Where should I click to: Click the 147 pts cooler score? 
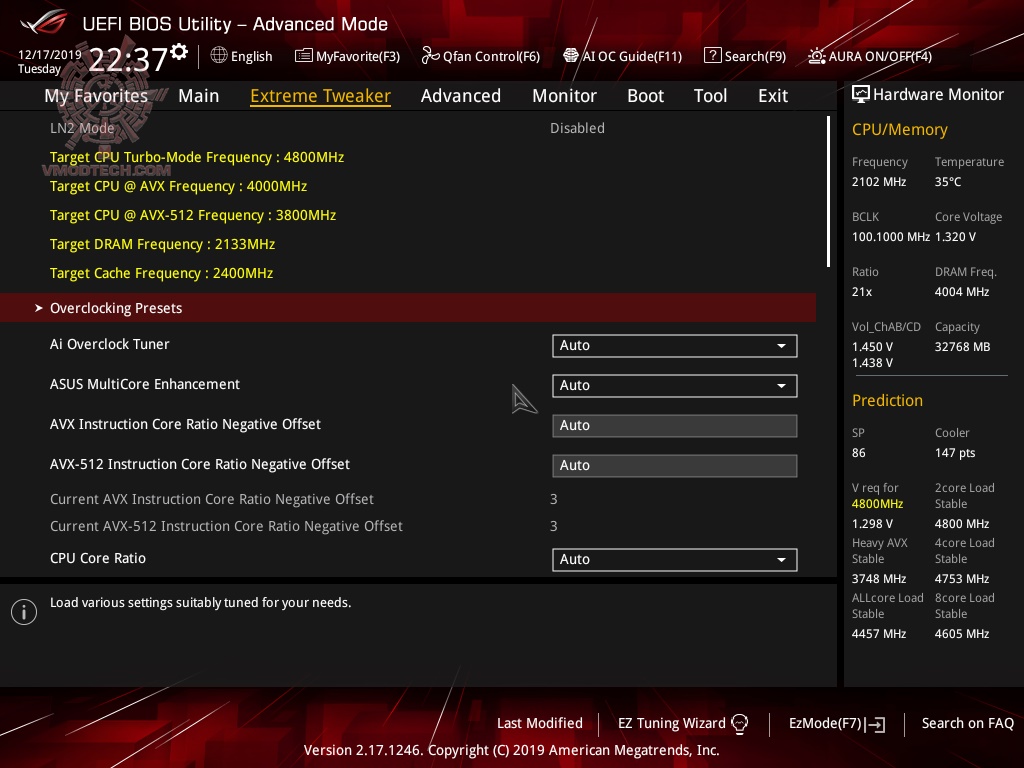[955, 453]
